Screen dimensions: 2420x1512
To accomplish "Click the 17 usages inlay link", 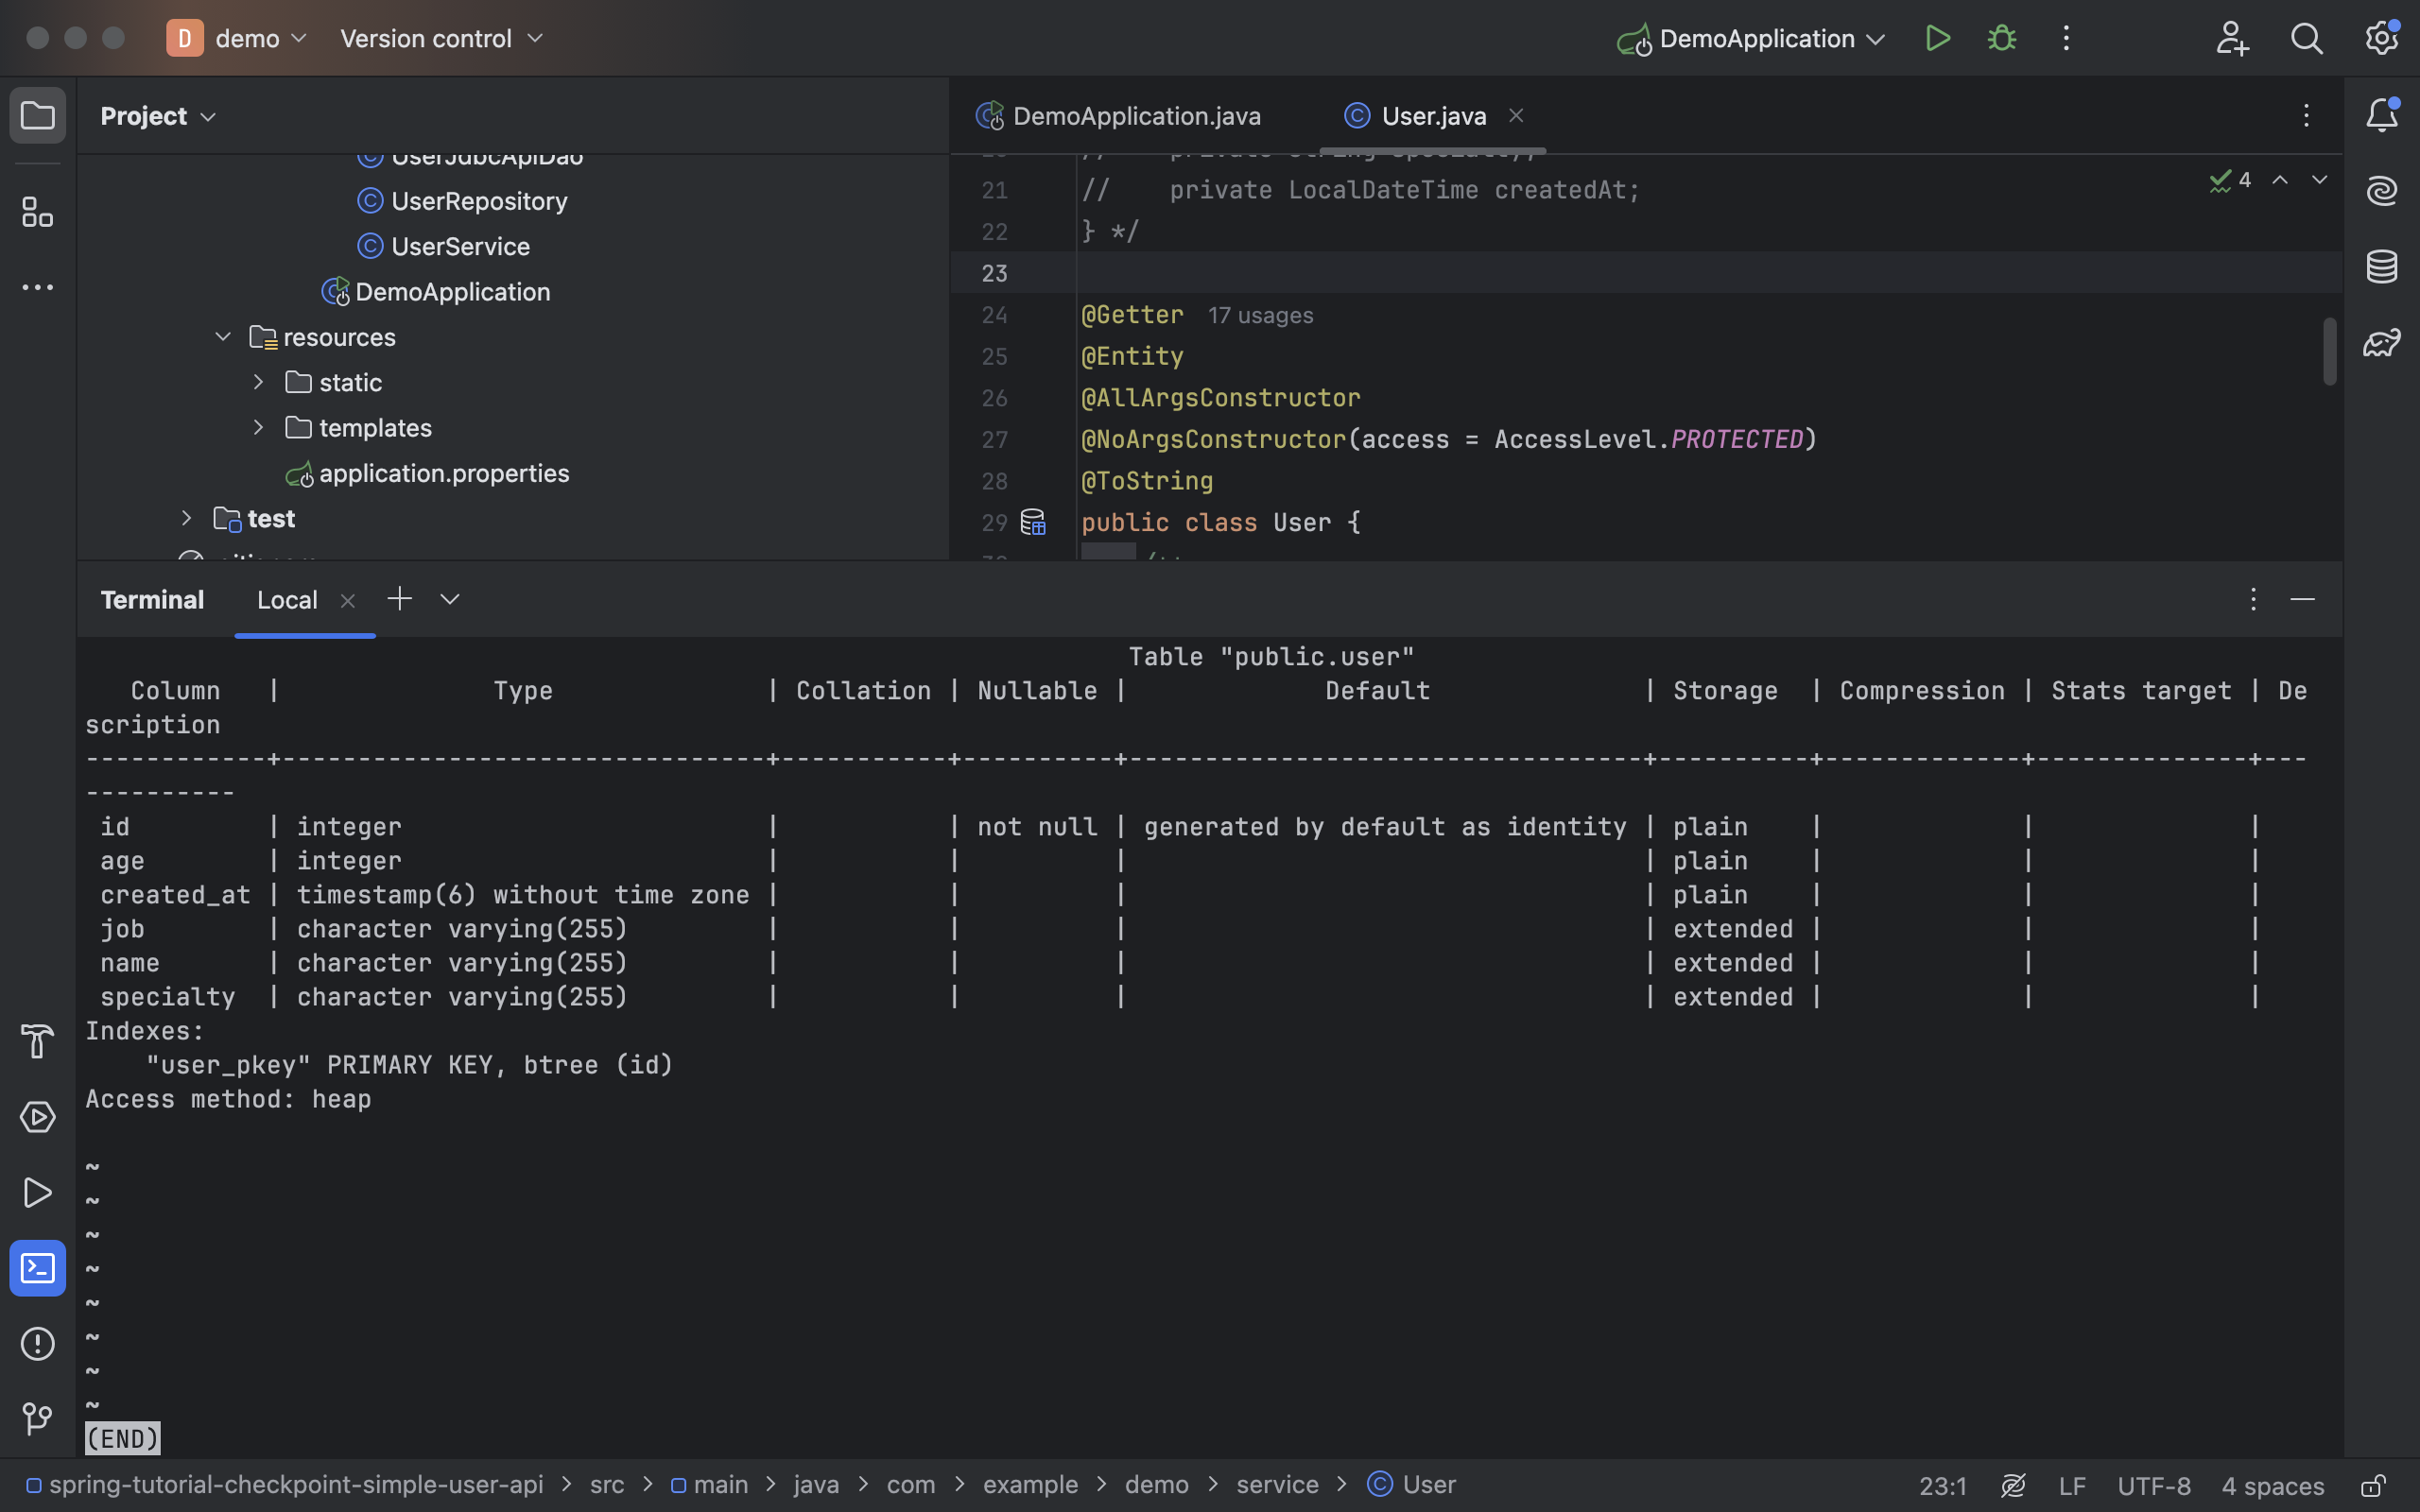I will pos(1259,315).
